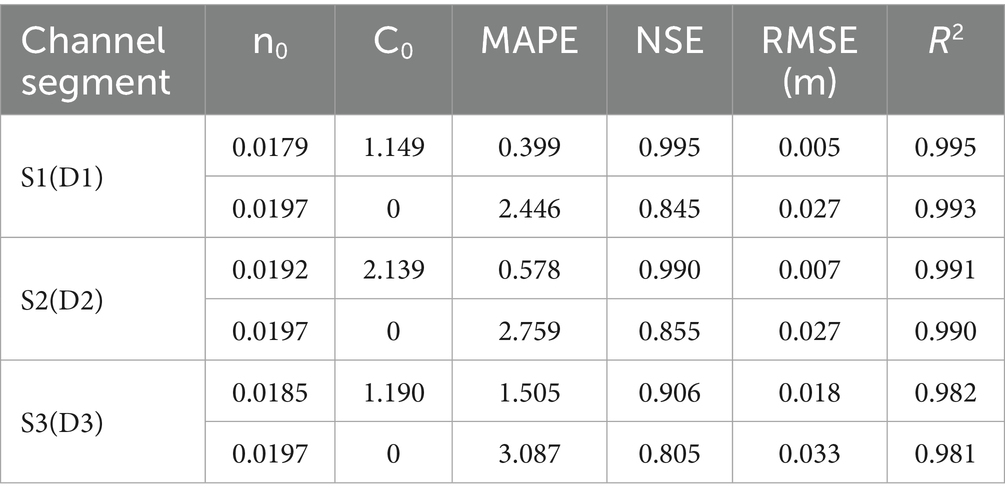Screen dimensions: 1005x501
Task: Click the NSE column header
Action: [669, 41]
